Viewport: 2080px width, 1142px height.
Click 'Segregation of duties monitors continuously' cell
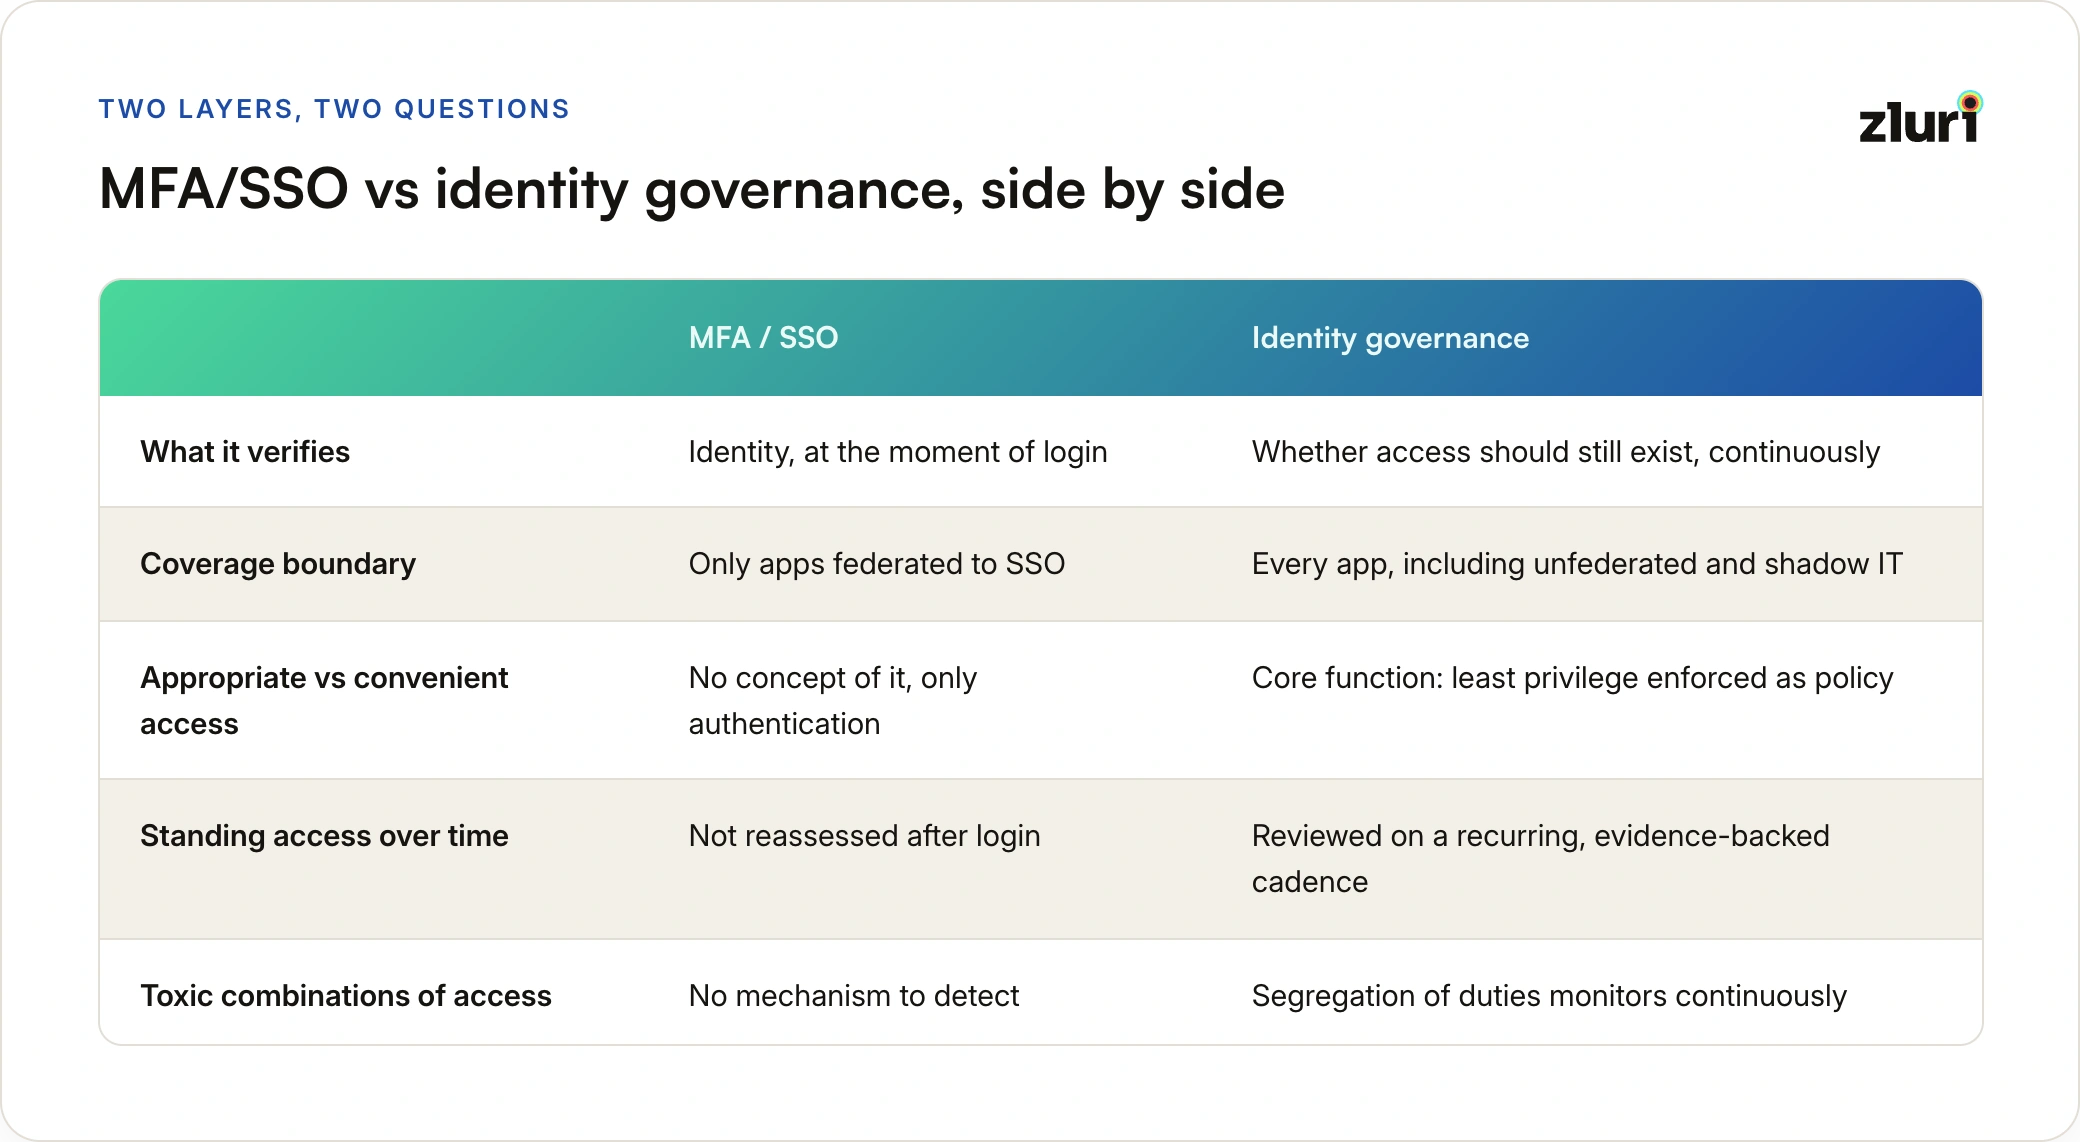1549,996
